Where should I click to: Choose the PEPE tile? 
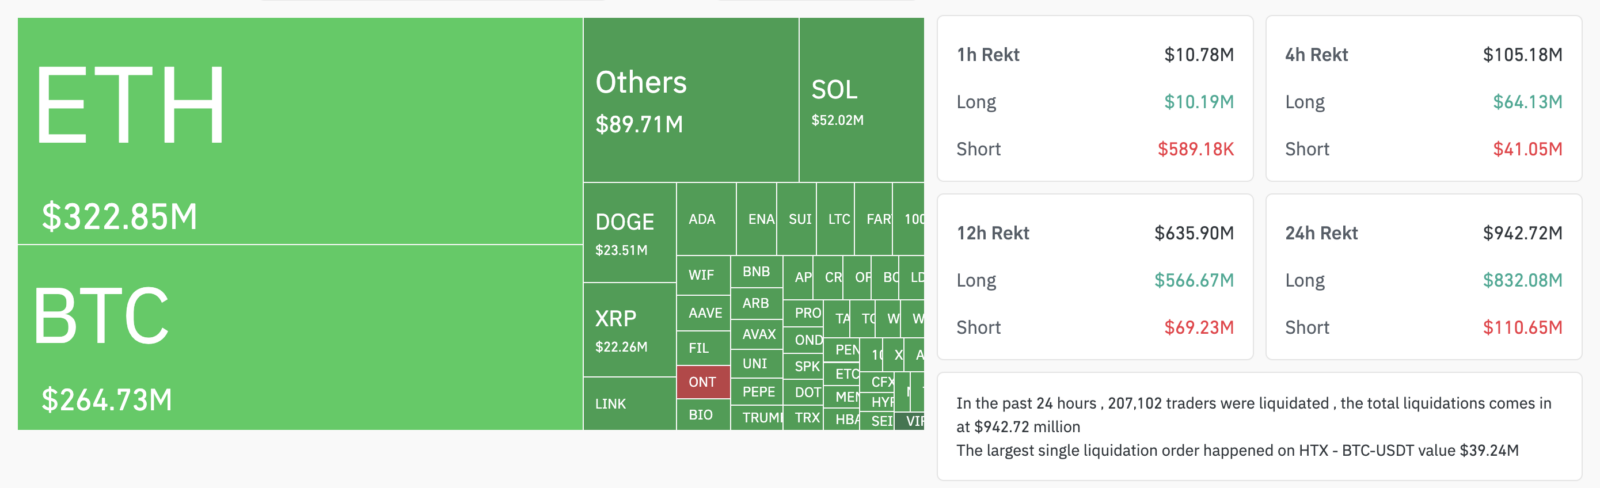tap(757, 392)
